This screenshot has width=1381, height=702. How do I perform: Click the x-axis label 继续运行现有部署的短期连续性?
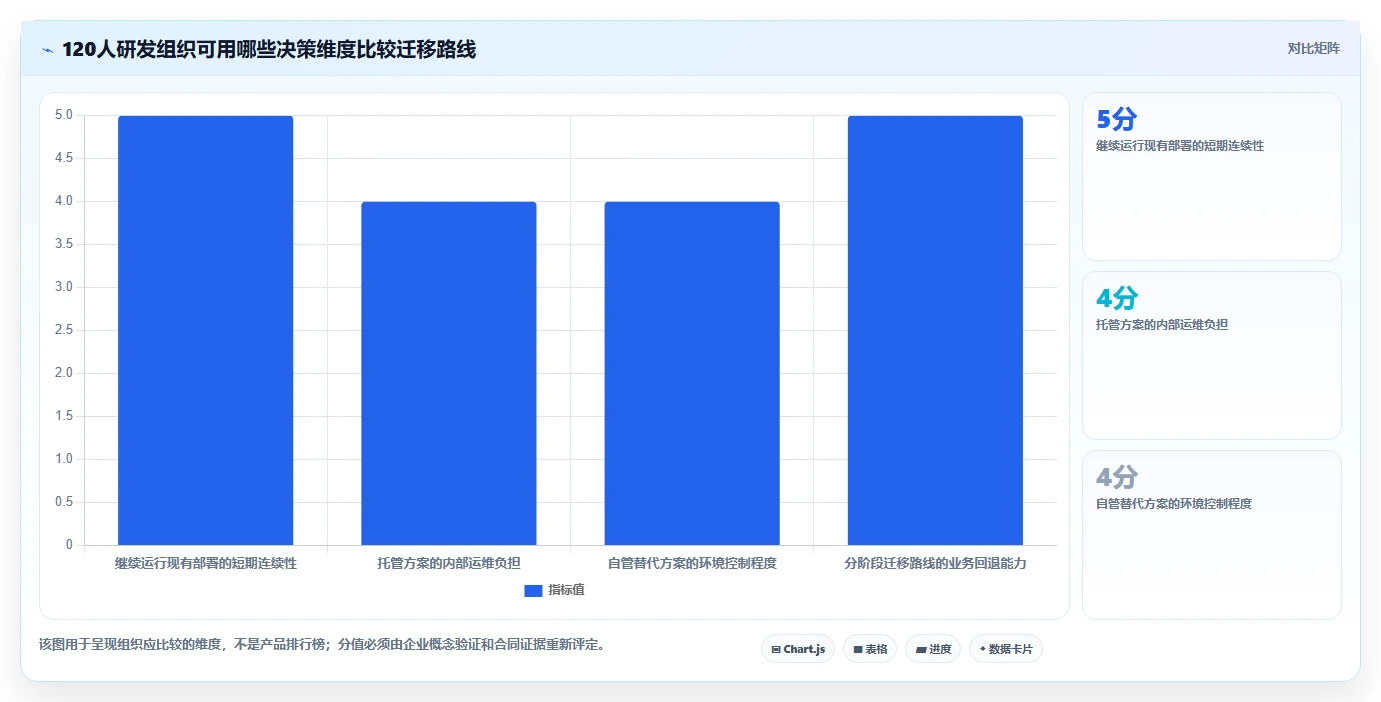click(x=206, y=563)
